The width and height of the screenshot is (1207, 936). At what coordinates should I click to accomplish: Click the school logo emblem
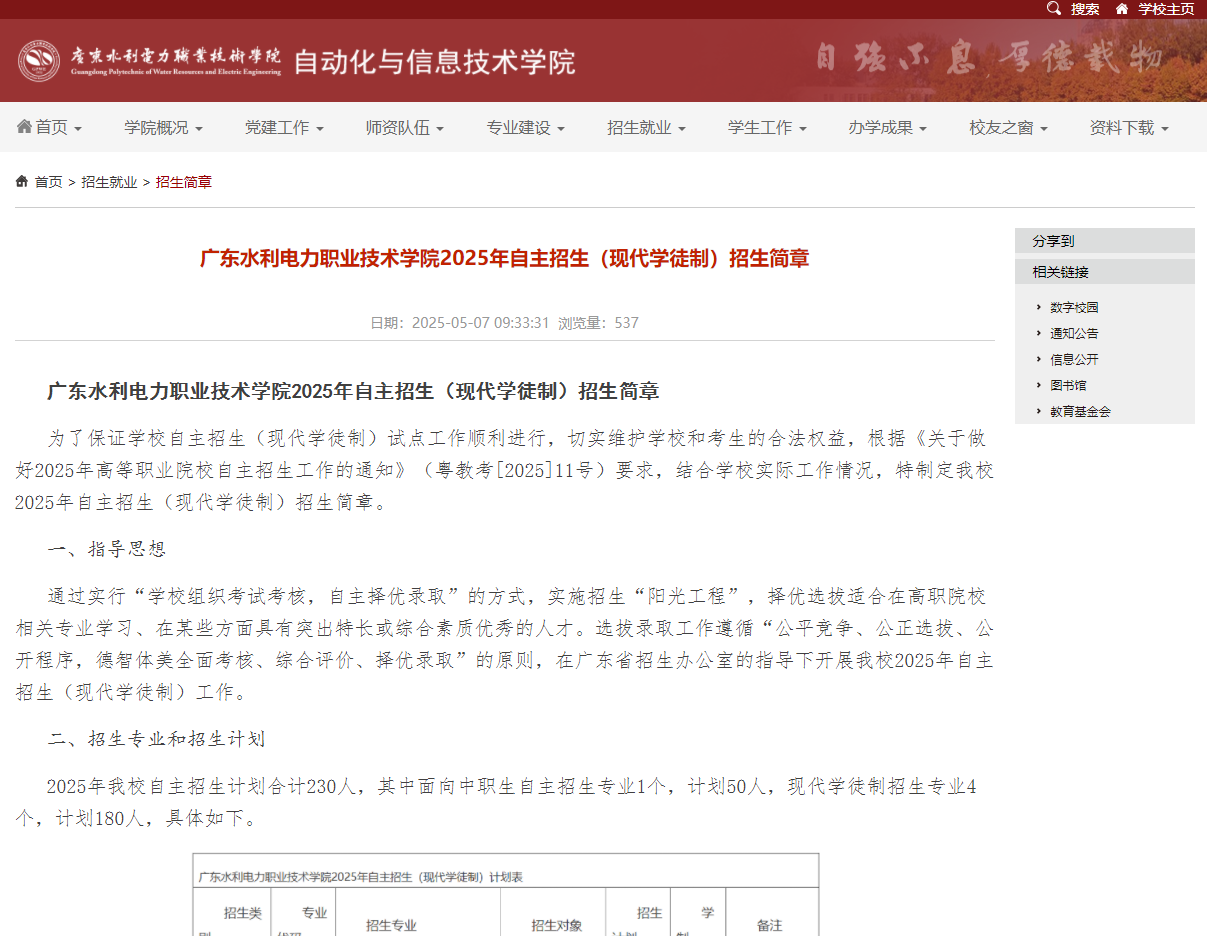pos(40,60)
